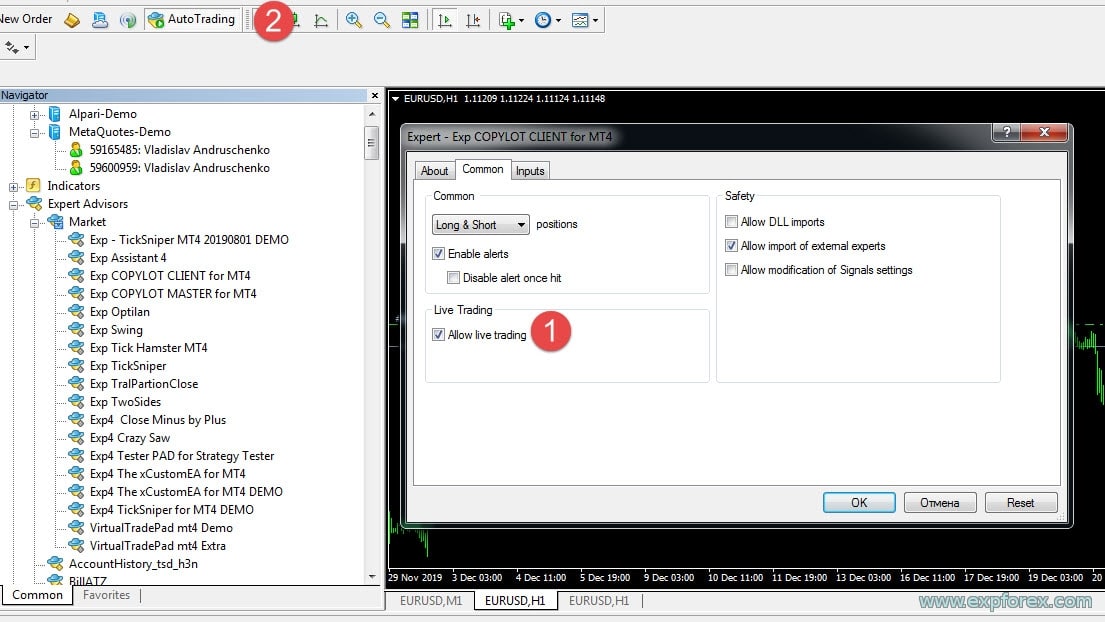Click the New Order toolbar button
The image size is (1105, 622).
click(x=26, y=19)
